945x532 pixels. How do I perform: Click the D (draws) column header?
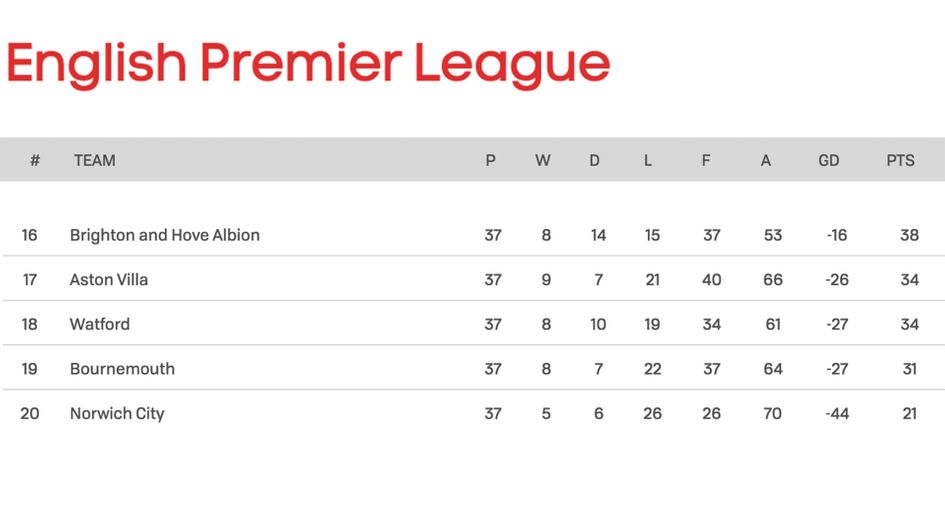594,160
